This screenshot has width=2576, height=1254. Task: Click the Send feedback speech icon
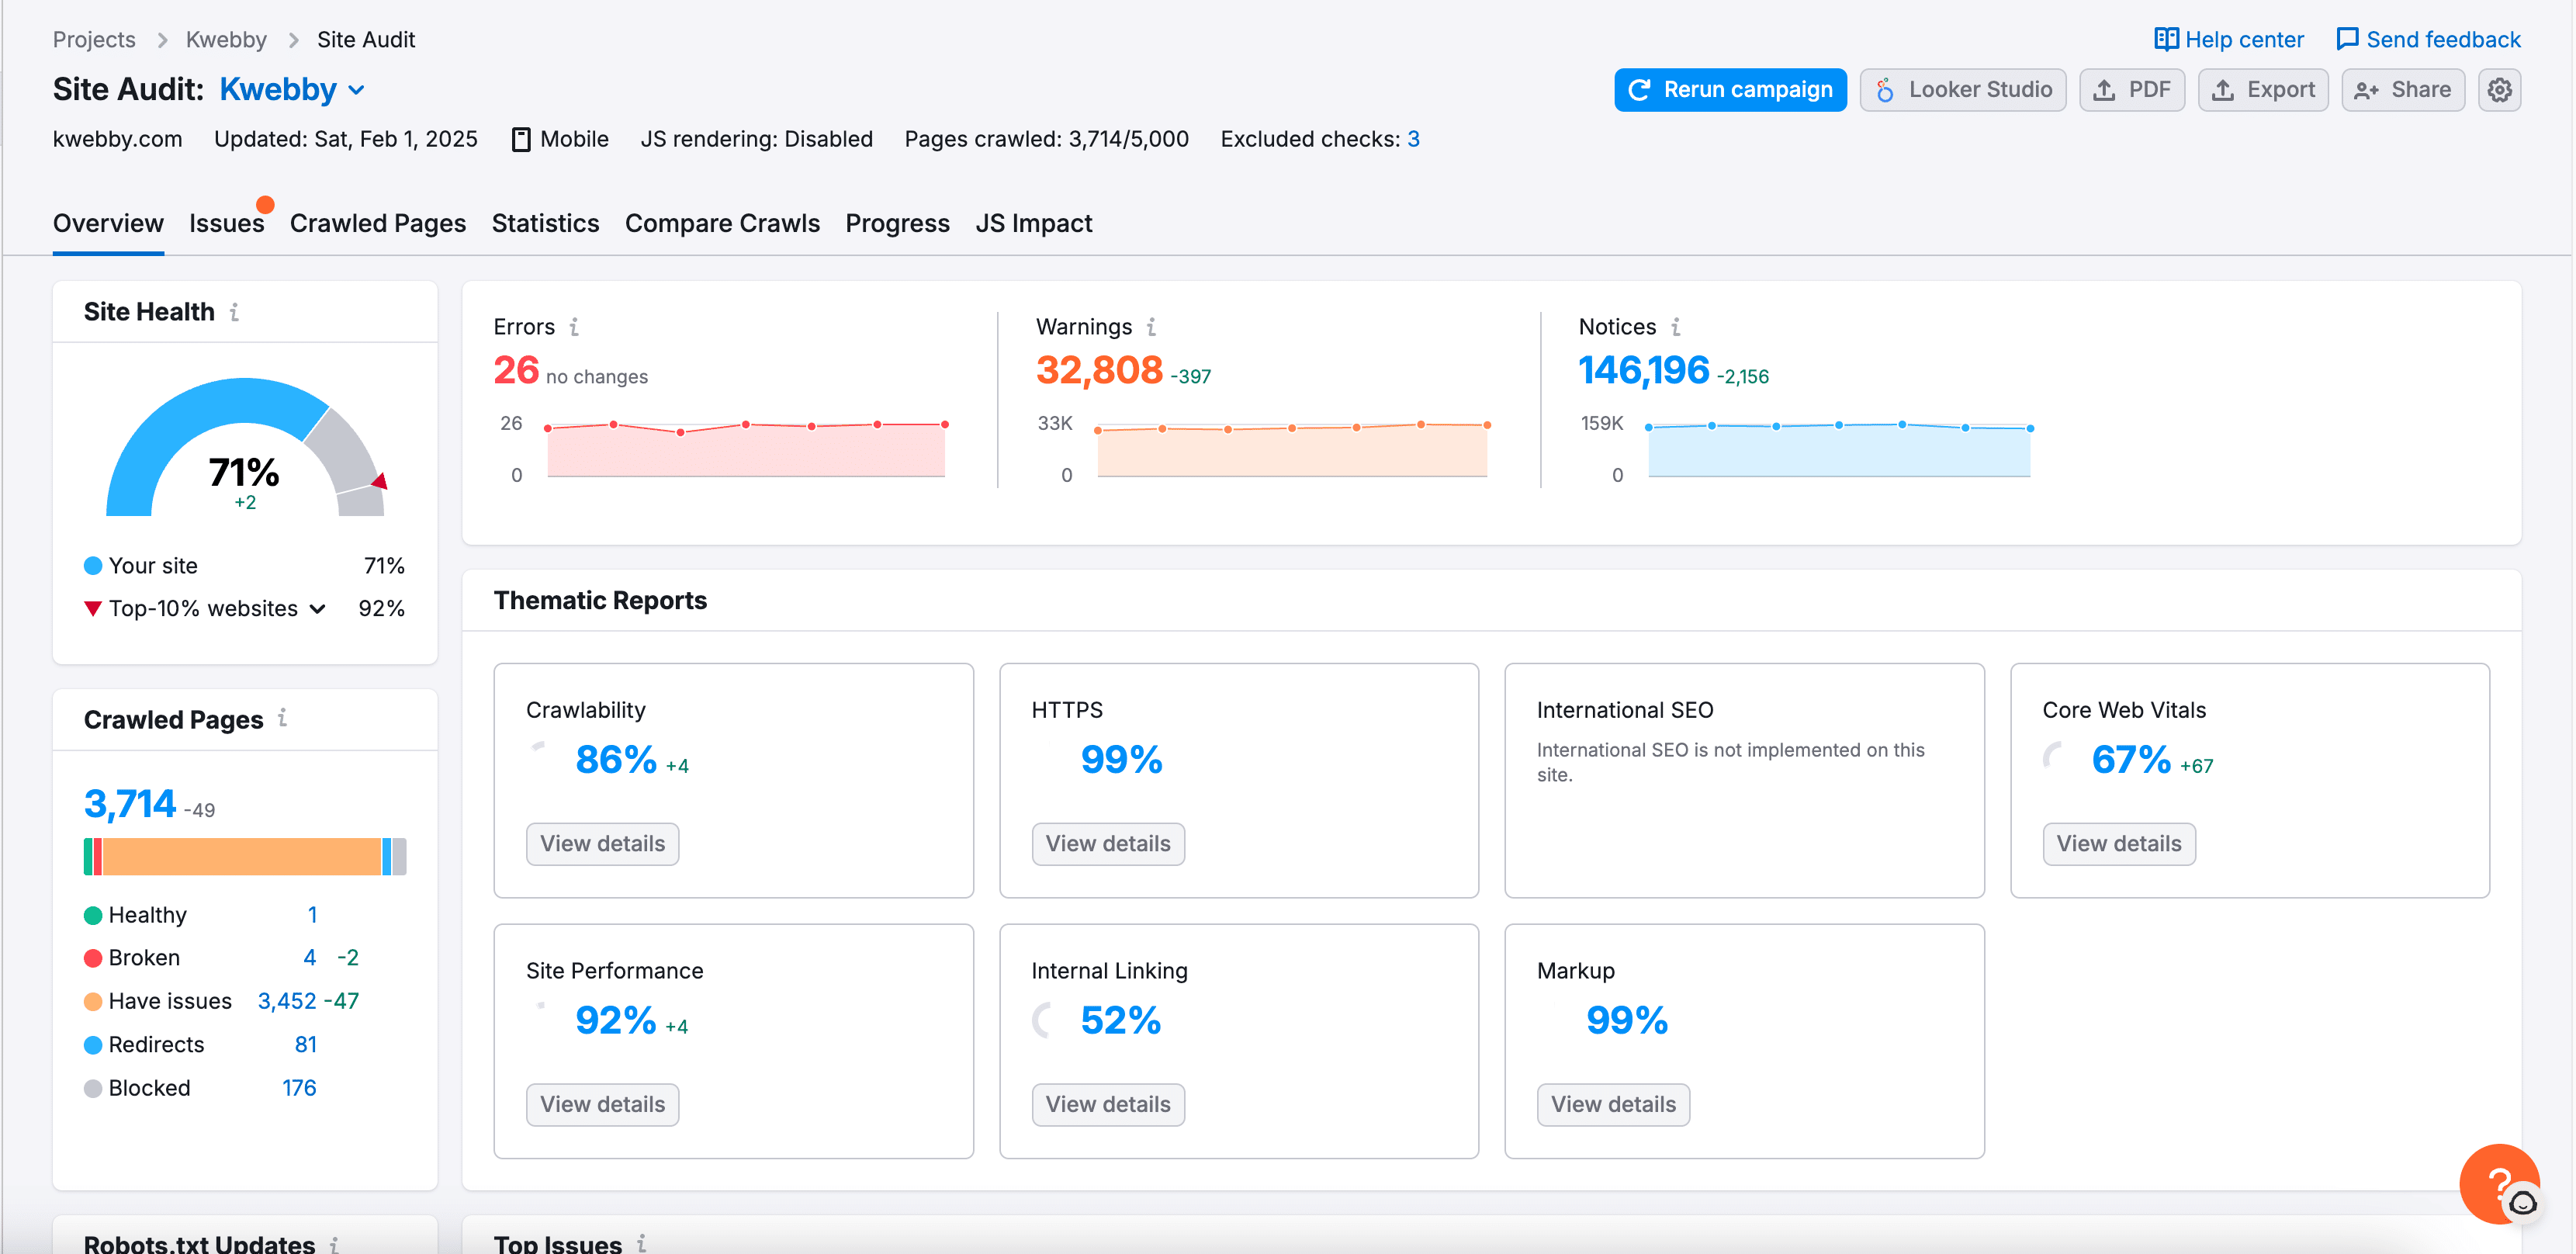pyautogui.click(x=2346, y=39)
